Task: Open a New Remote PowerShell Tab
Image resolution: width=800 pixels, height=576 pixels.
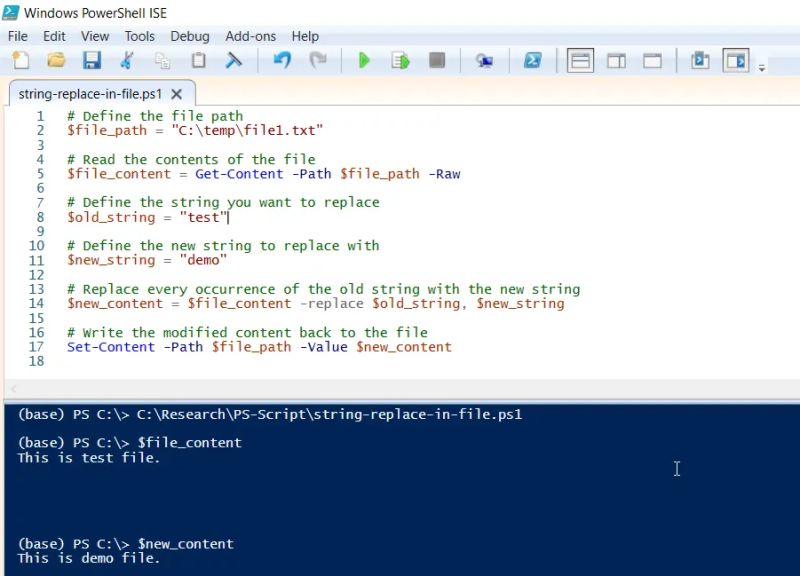Action: click(485, 60)
